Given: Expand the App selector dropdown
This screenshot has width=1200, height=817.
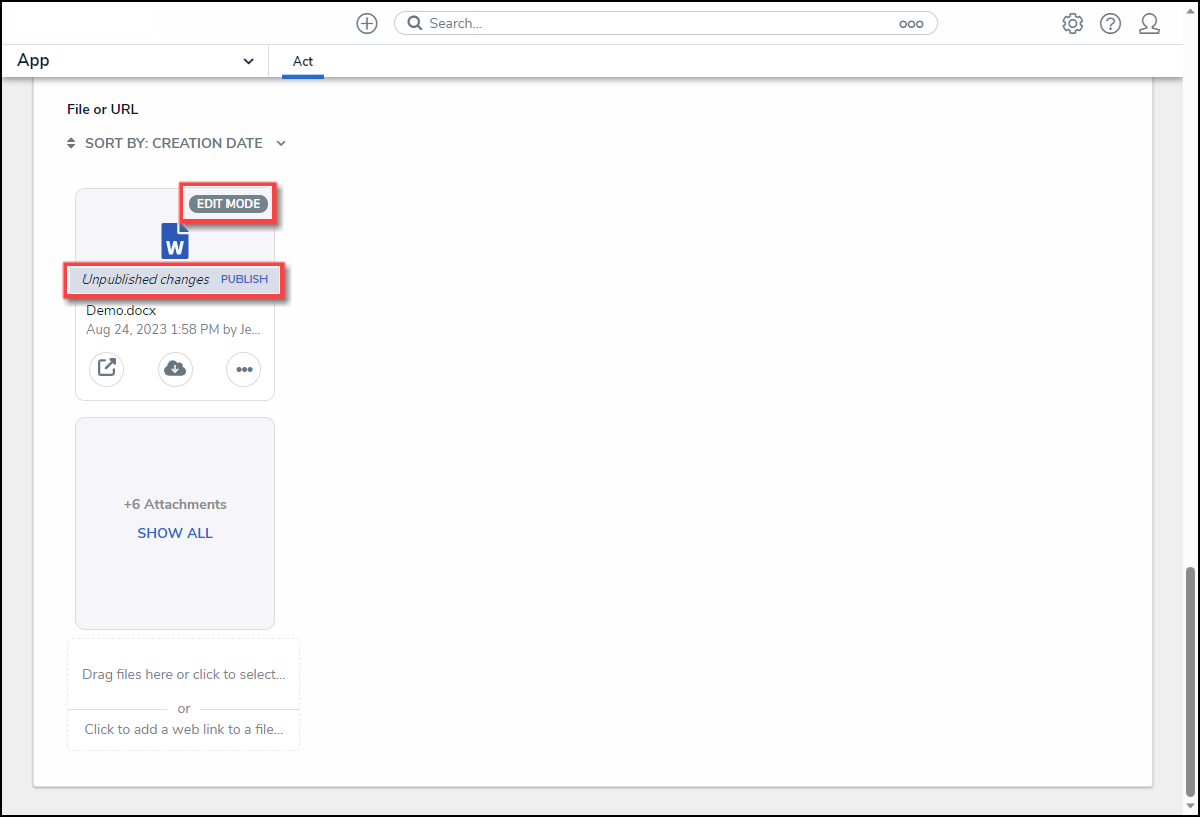Looking at the screenshot, I should (x=136, y=61).
